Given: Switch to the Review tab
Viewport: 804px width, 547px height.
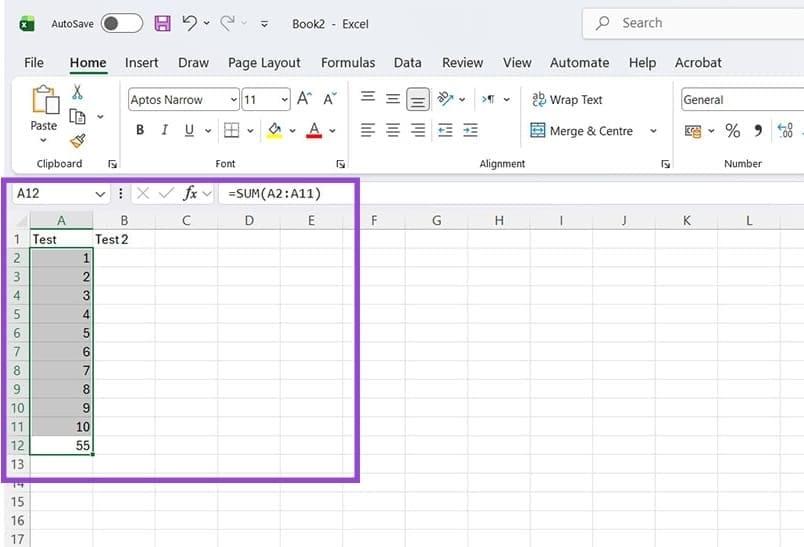Looking at the screenshot, I should [x=463, y=63].
